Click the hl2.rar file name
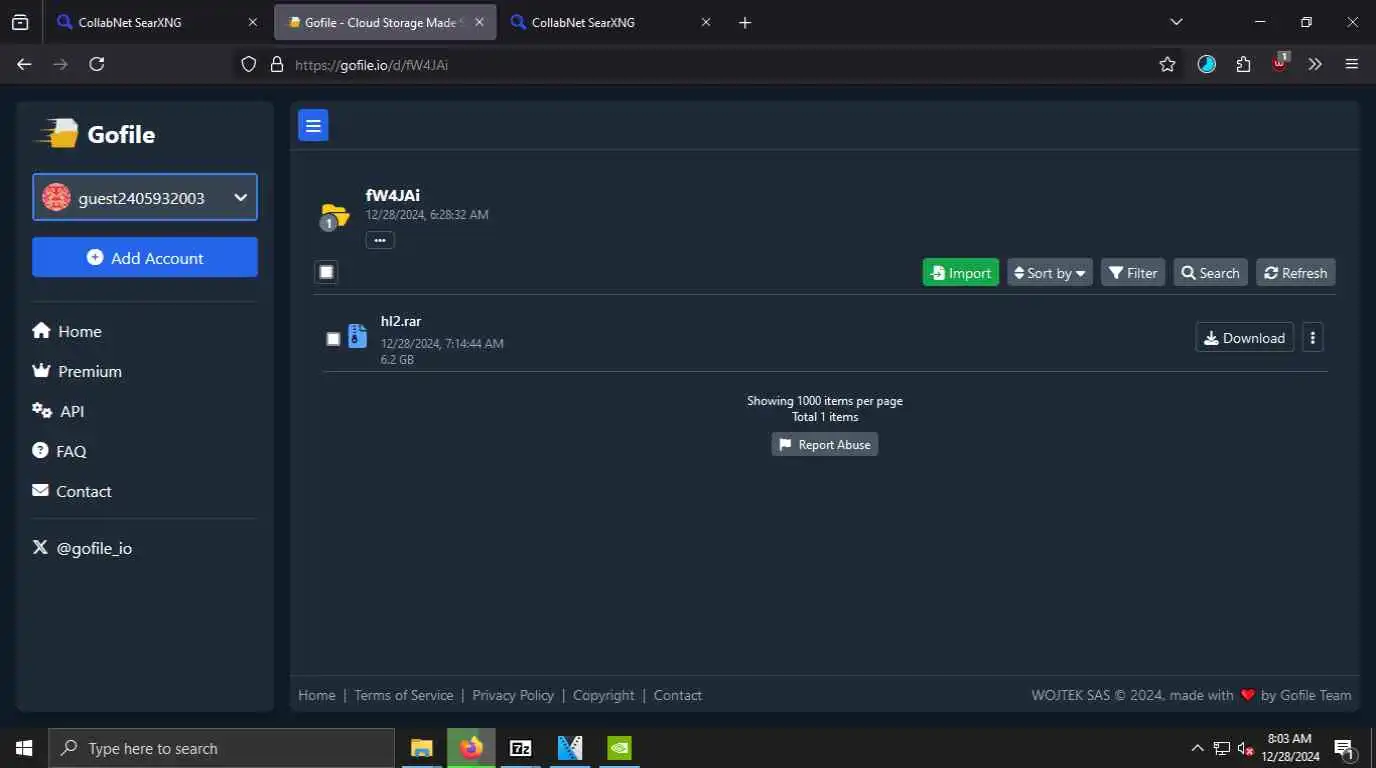 point(401,321)
